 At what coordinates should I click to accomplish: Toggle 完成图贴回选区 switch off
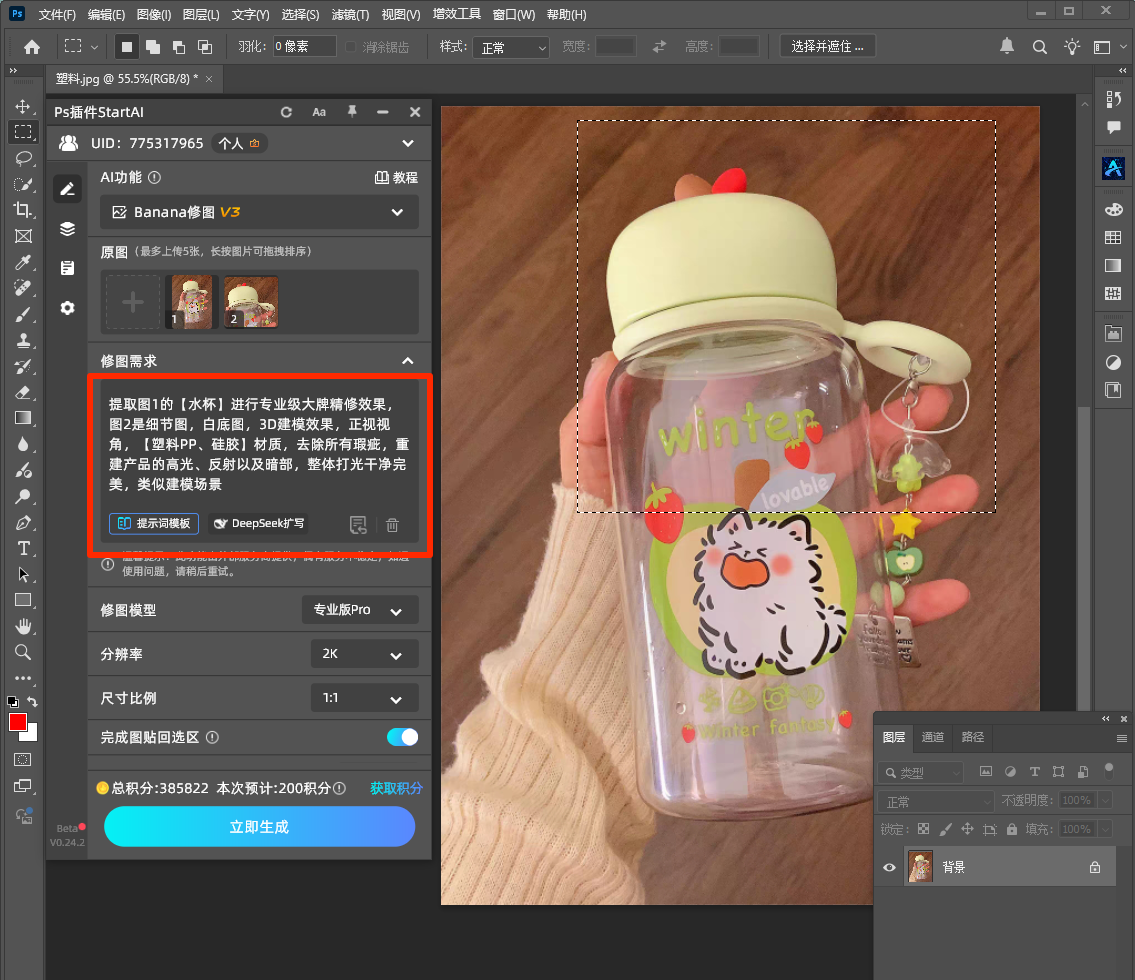[x=402, y=738]
